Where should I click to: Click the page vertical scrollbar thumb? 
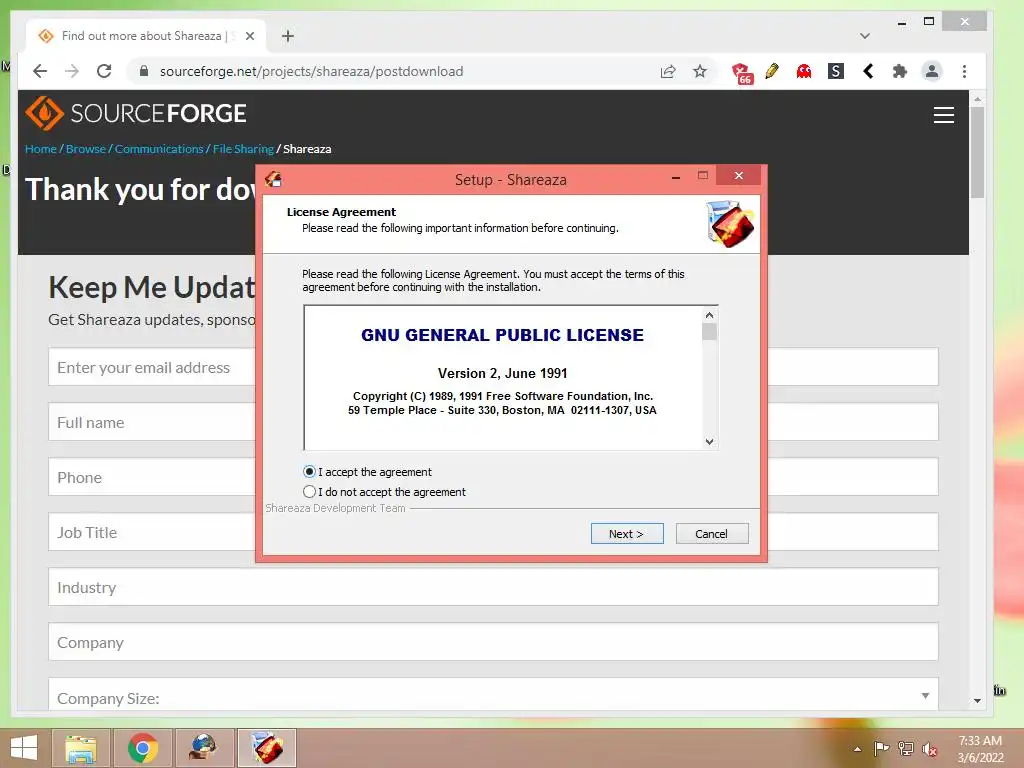(x=977, y=152)
